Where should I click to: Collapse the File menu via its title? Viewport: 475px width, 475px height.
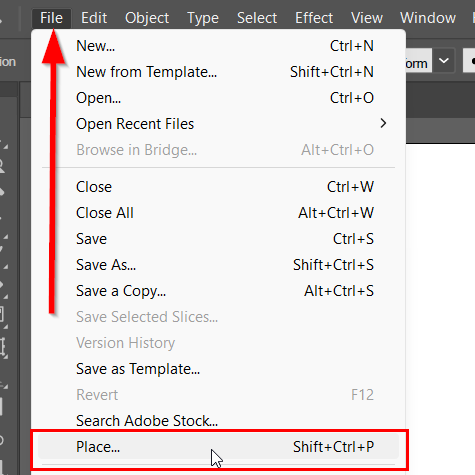(x=51, y=18)
